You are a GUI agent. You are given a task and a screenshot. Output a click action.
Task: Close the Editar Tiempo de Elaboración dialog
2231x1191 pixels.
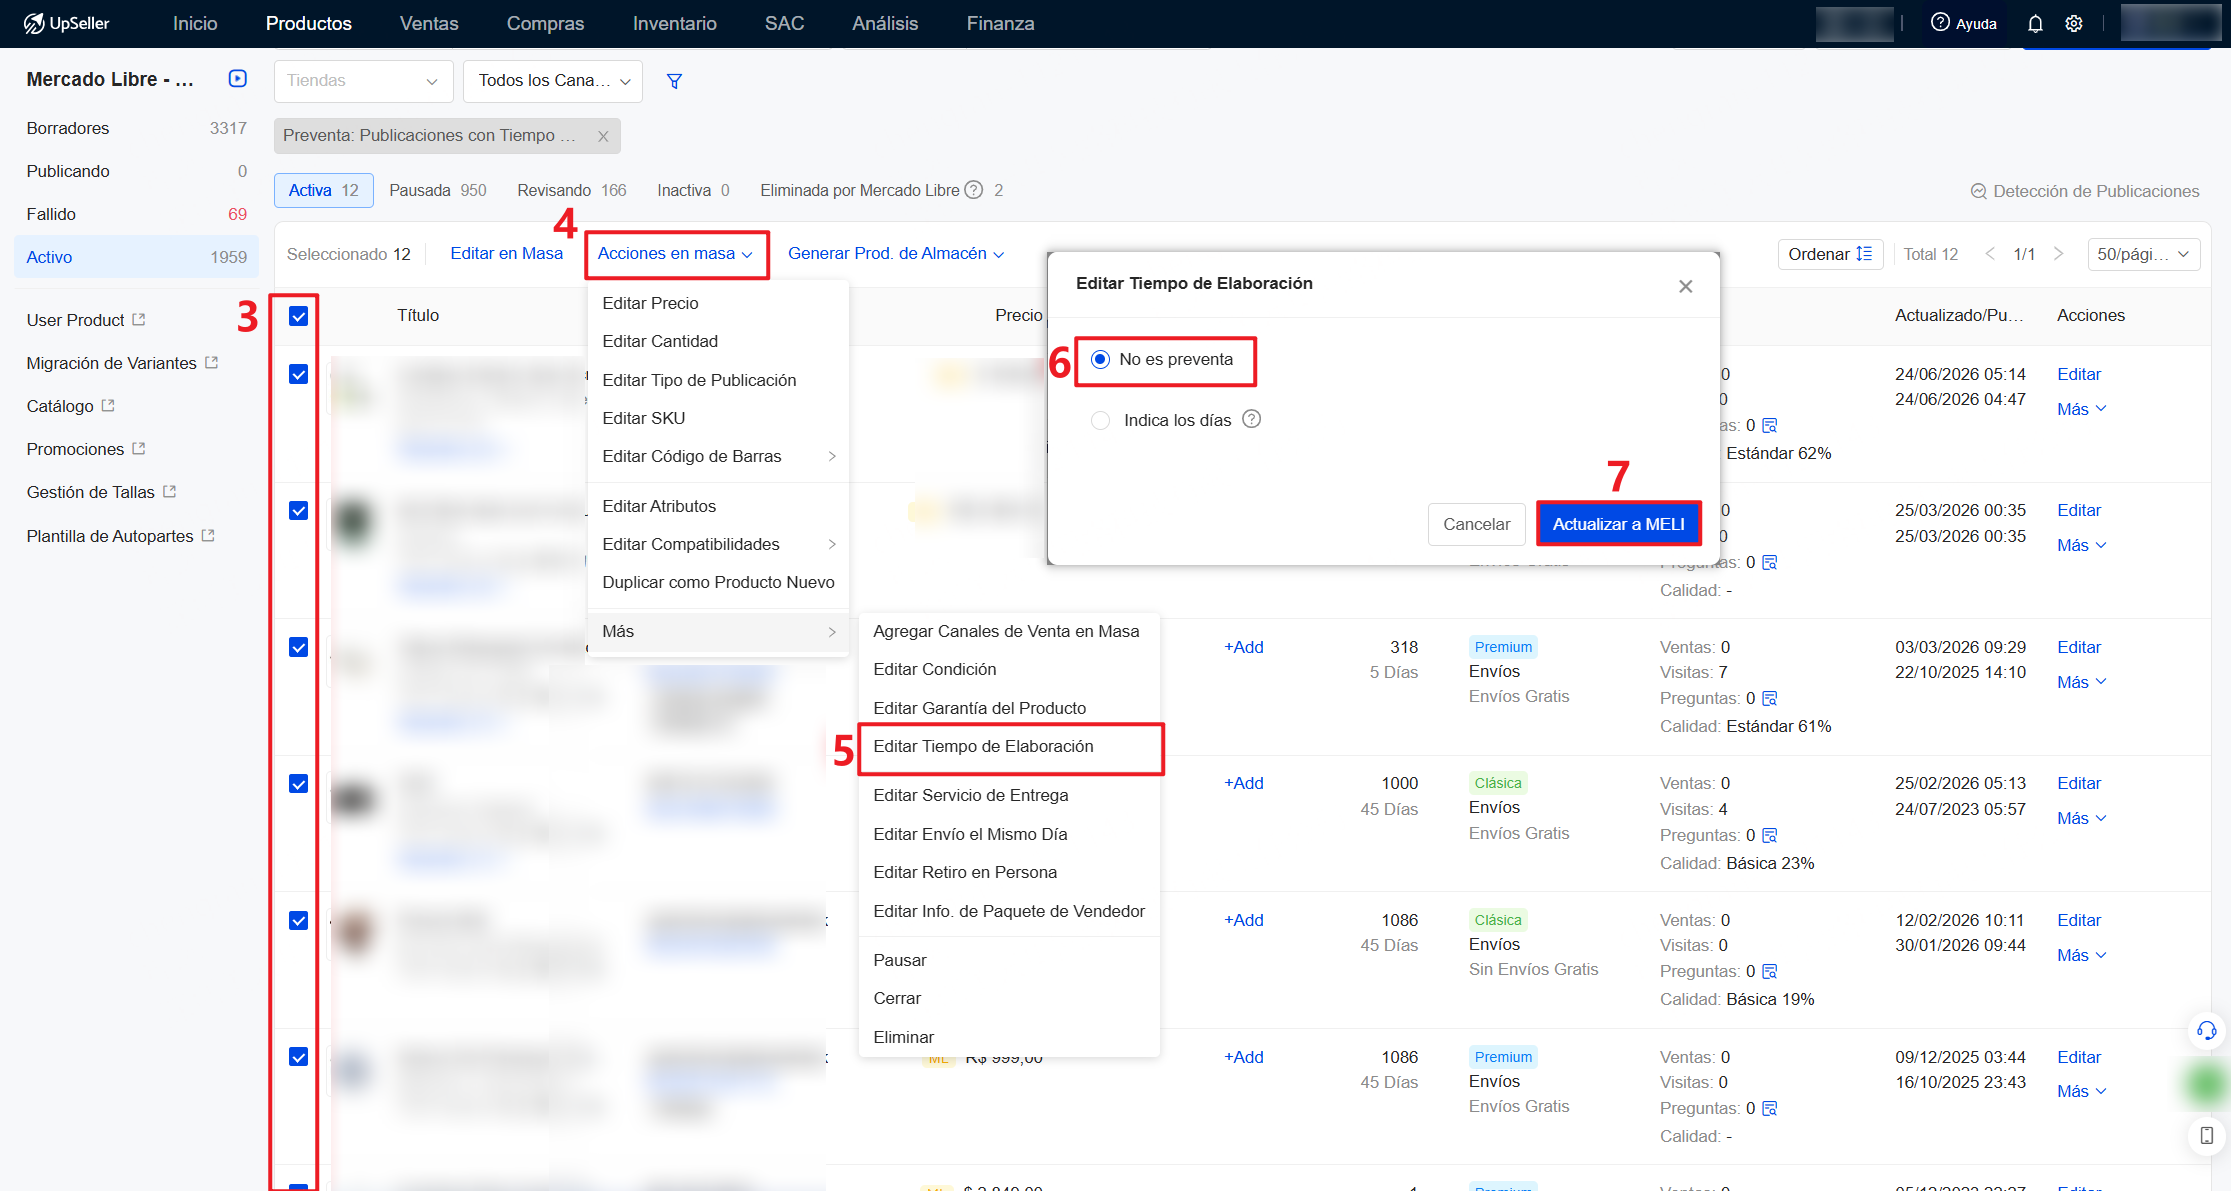(1686, 286)
